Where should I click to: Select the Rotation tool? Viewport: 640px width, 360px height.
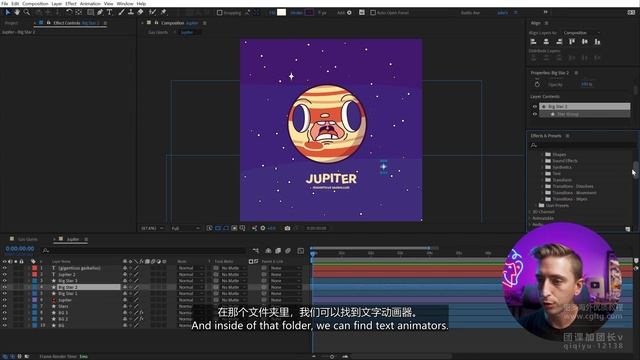(x=69, y=13)
